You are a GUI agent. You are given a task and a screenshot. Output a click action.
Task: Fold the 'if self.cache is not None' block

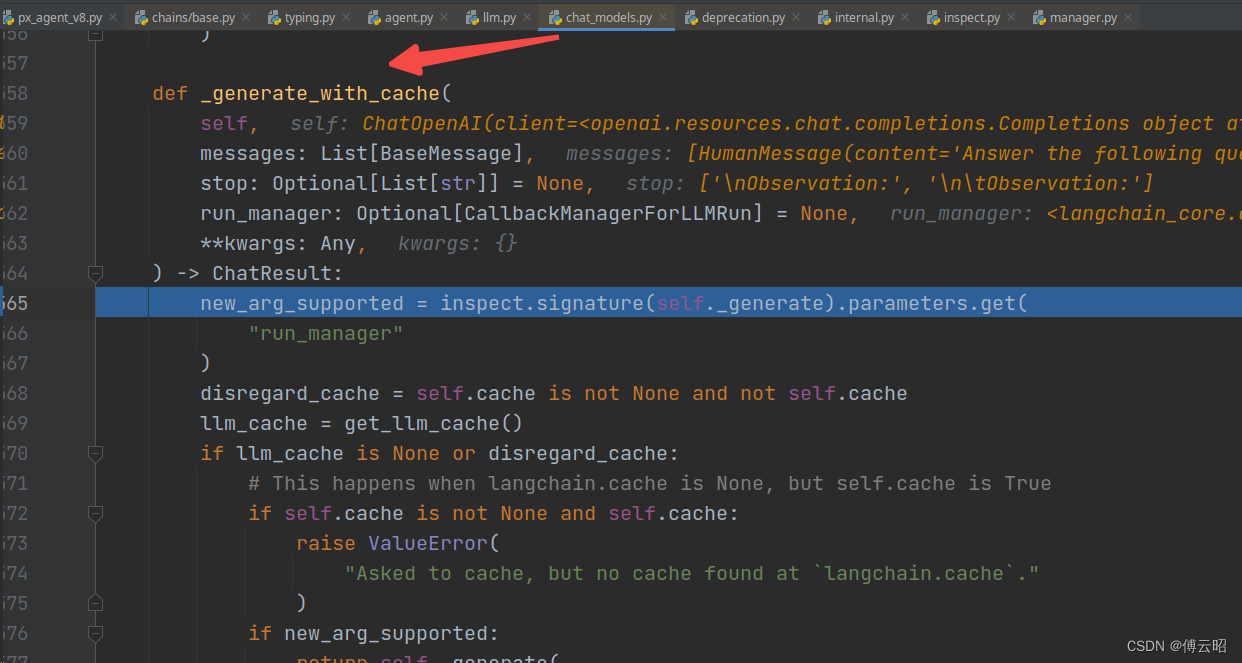coord(95,513)
